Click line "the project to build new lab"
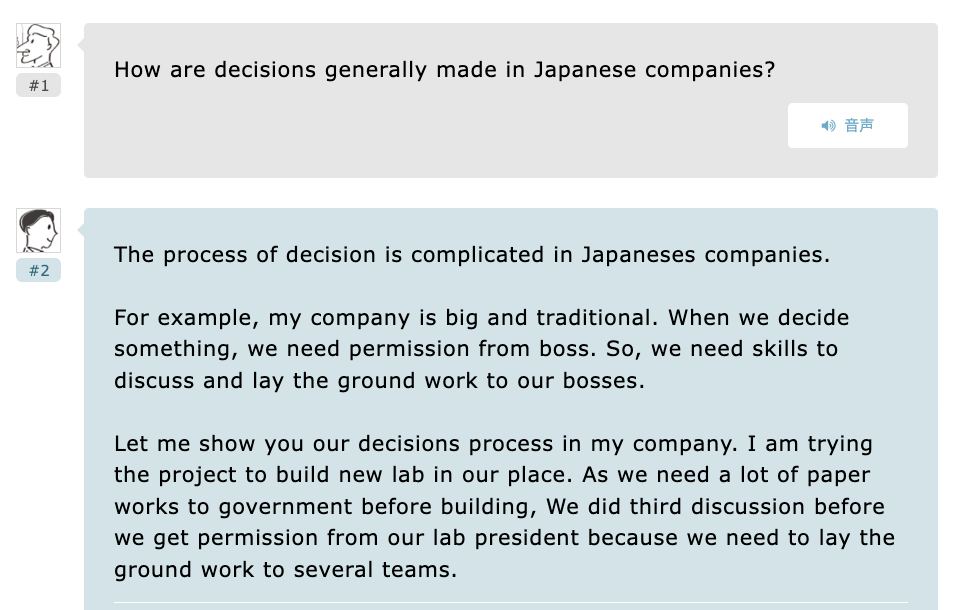The height and width of the screenshot is (610, 966). click(492, 475)
